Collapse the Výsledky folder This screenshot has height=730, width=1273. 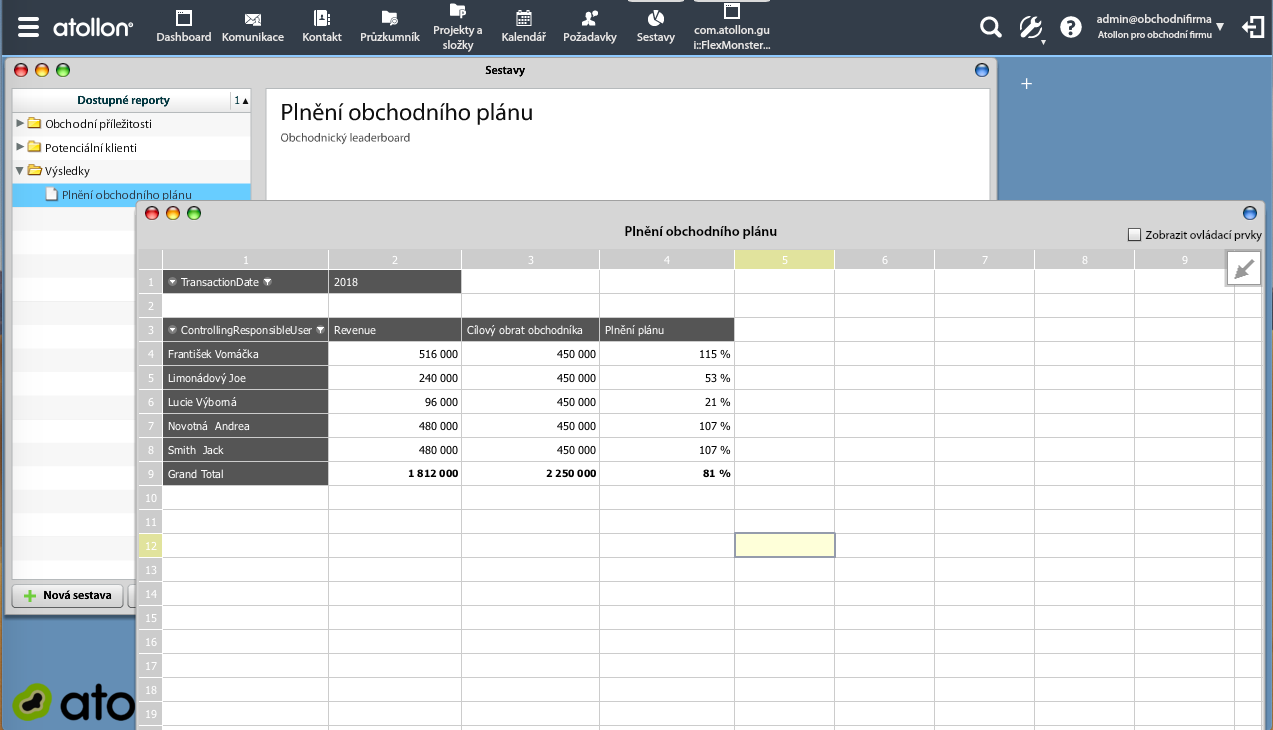click(20, 171)
